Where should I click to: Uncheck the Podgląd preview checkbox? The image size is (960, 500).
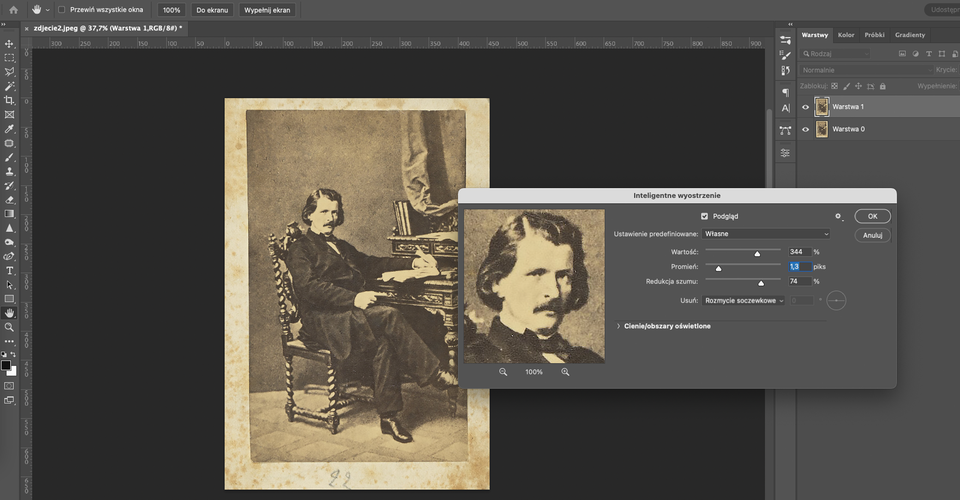pyautogui.click(x=704, y=216)
